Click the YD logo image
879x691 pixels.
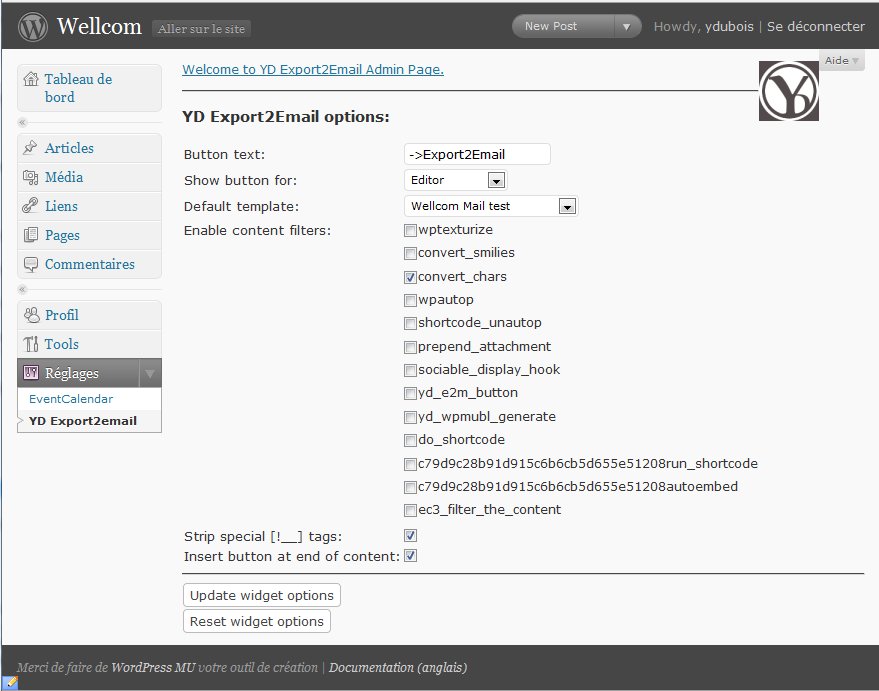click(x=788, y=91)
